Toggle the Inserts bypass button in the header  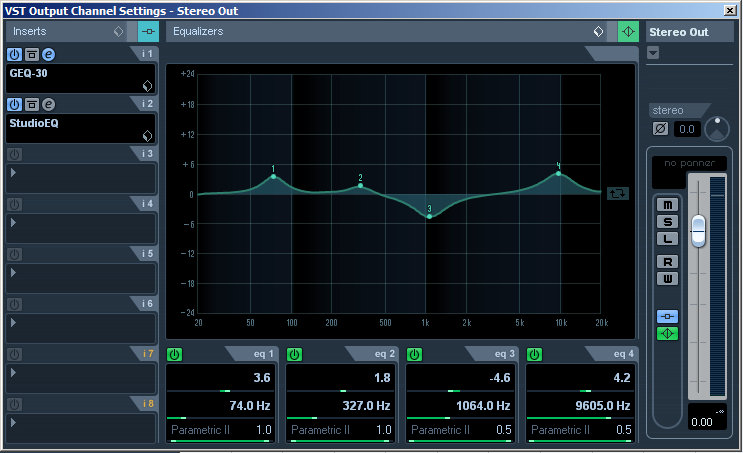[148, 32]
